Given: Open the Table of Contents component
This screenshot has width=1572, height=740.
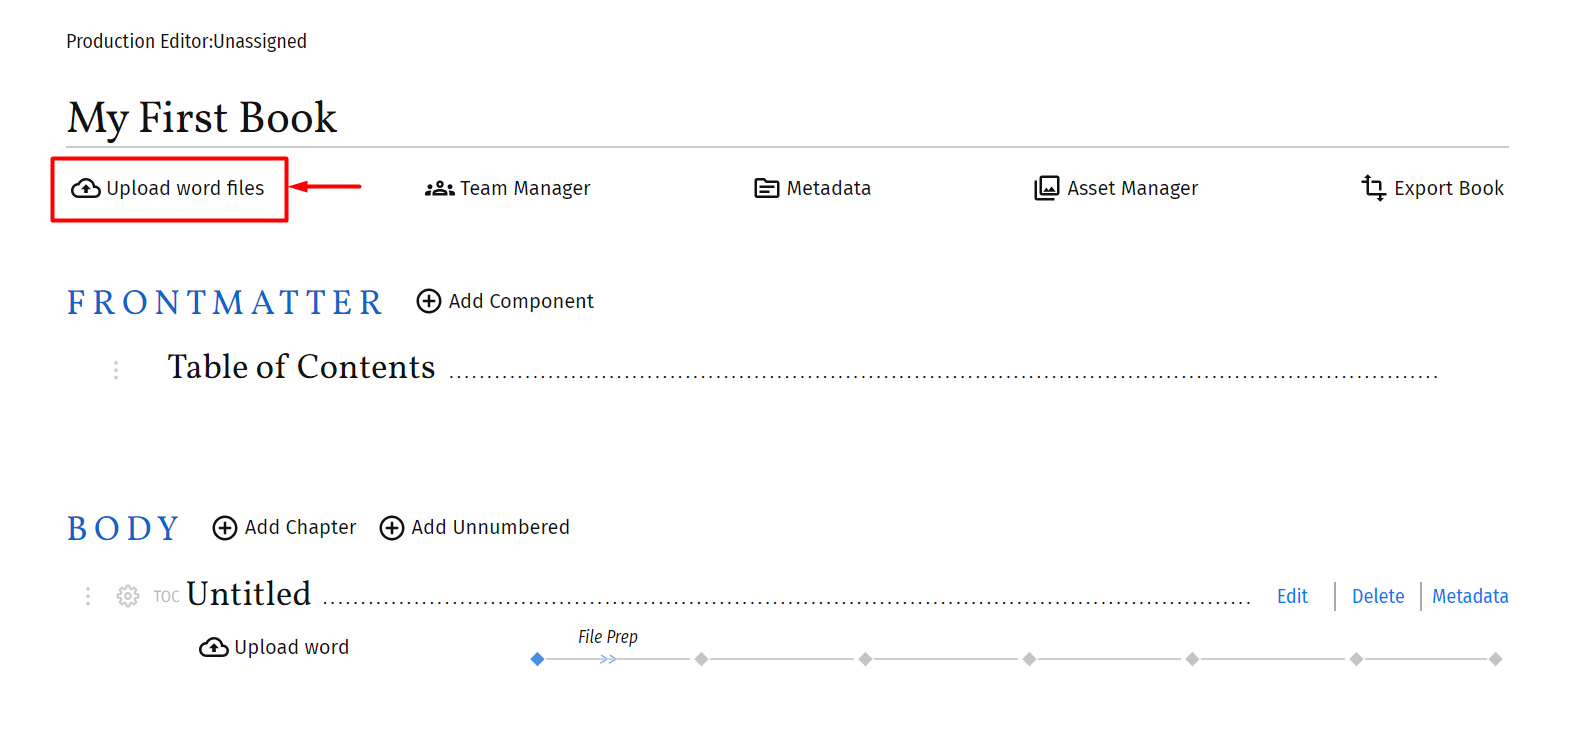Looking at the screenshot, I should 301,367.
